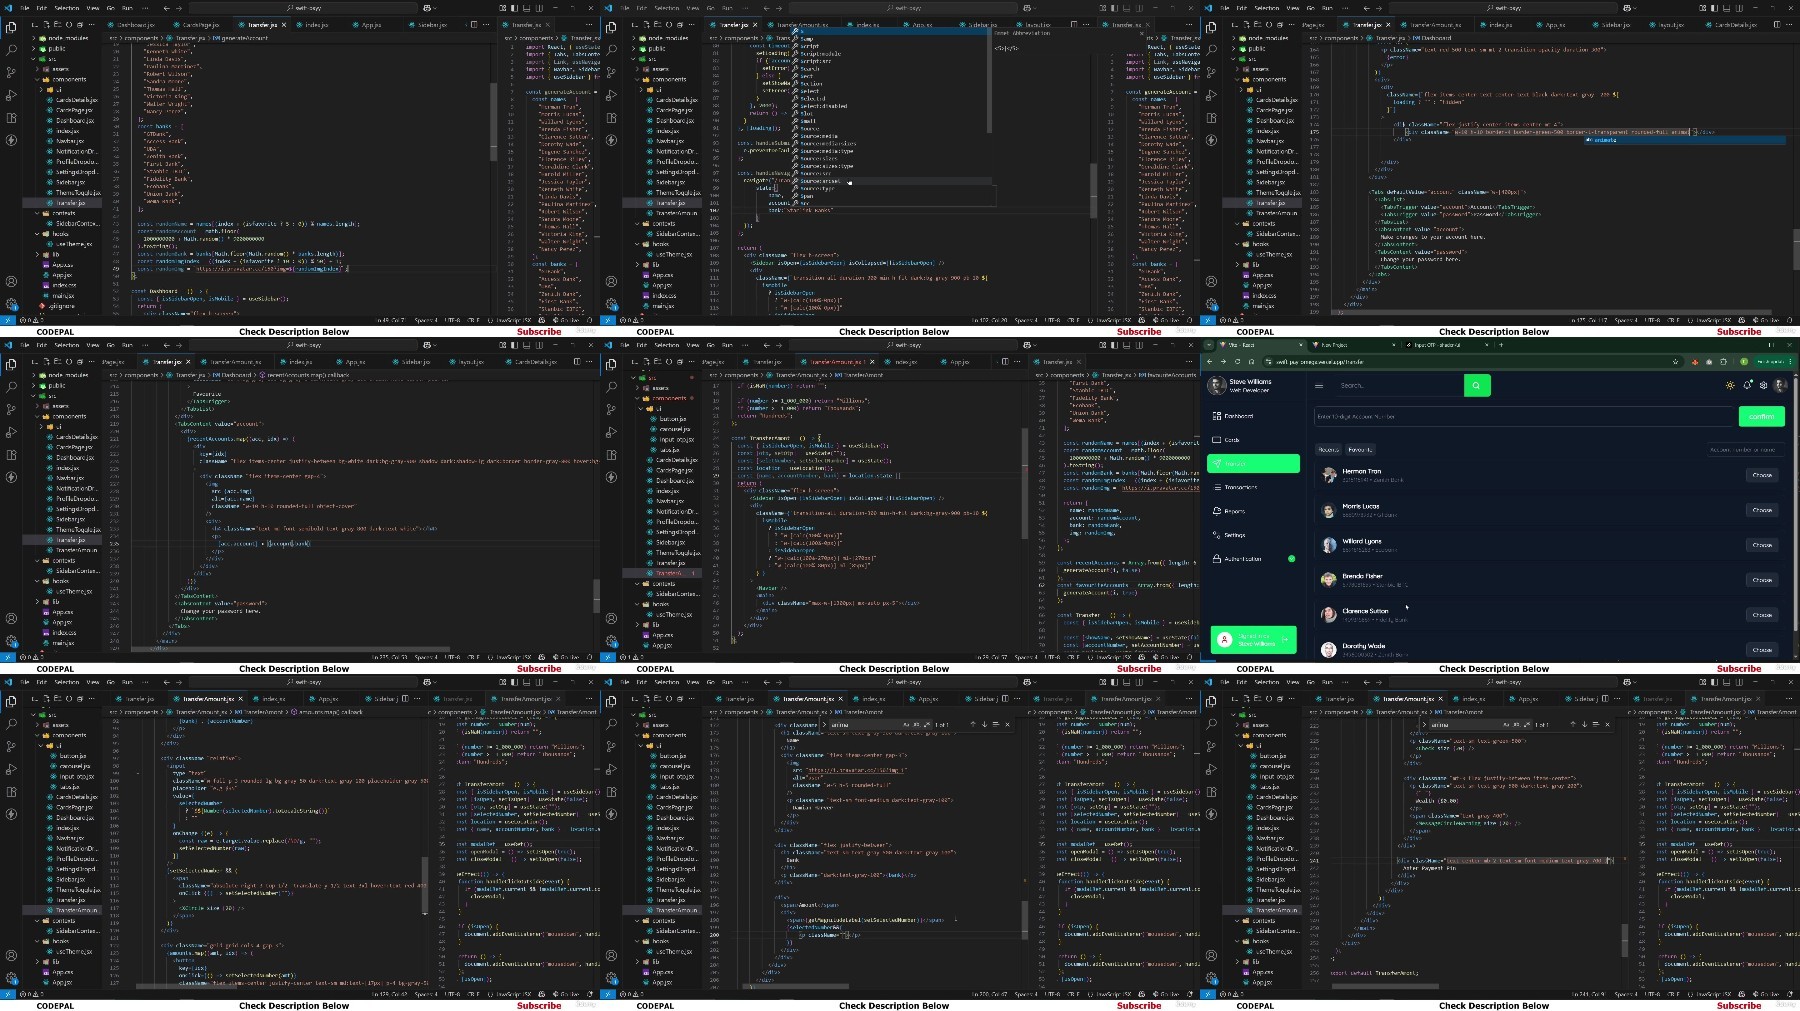Open Extensions view in top-left VS Code activity bar

[12, 118]
